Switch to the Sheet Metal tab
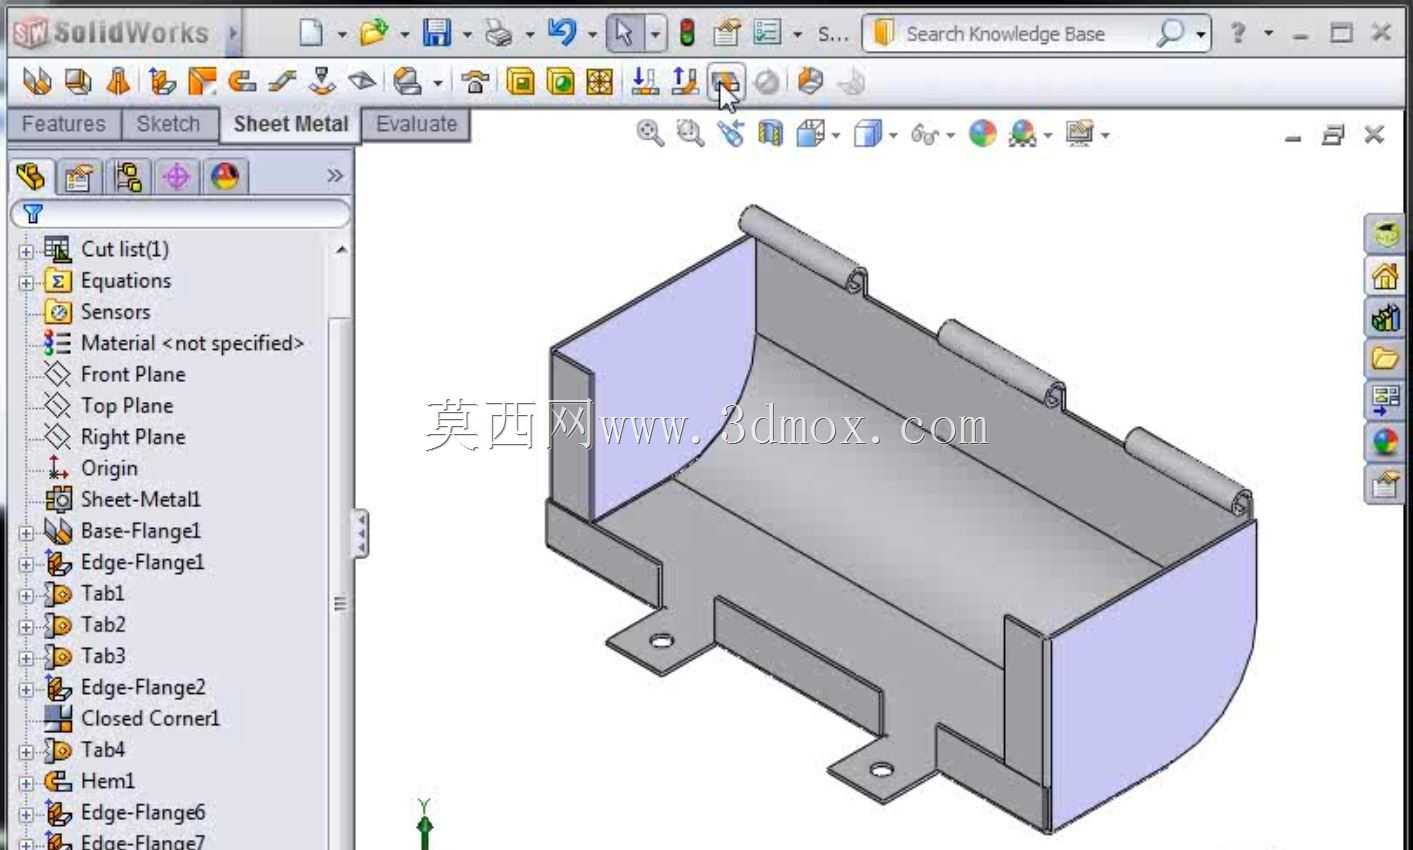Image resolution: width=1413 pixels, height=850 pixels. [290, 124]
